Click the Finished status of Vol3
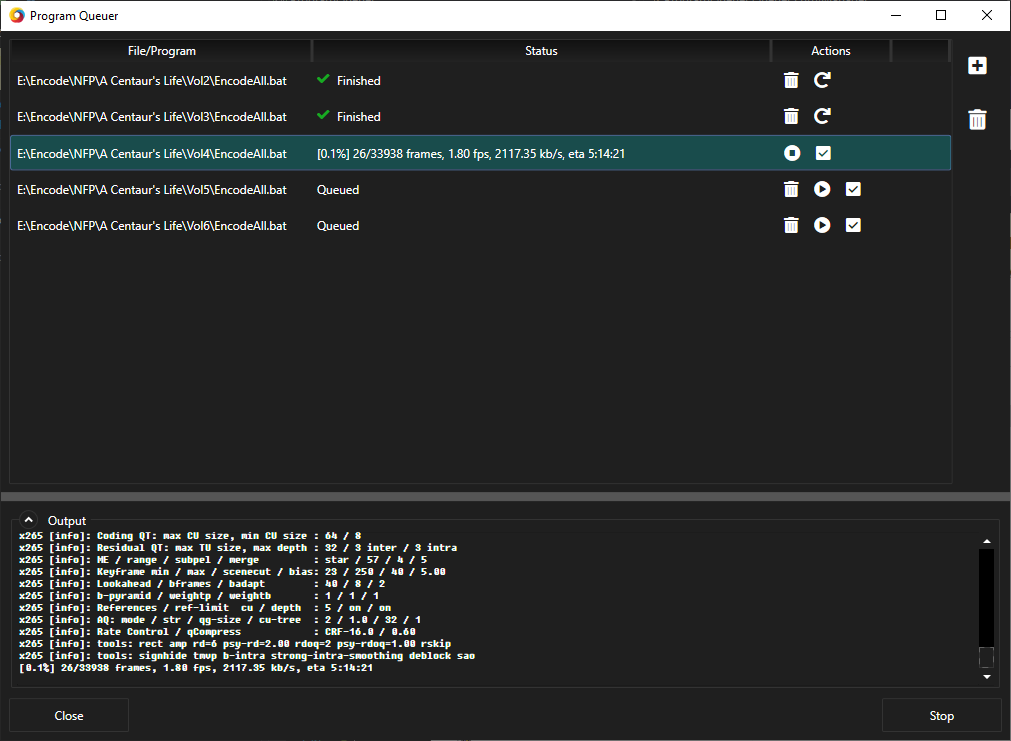The image size is (1011, 741). 358,117
